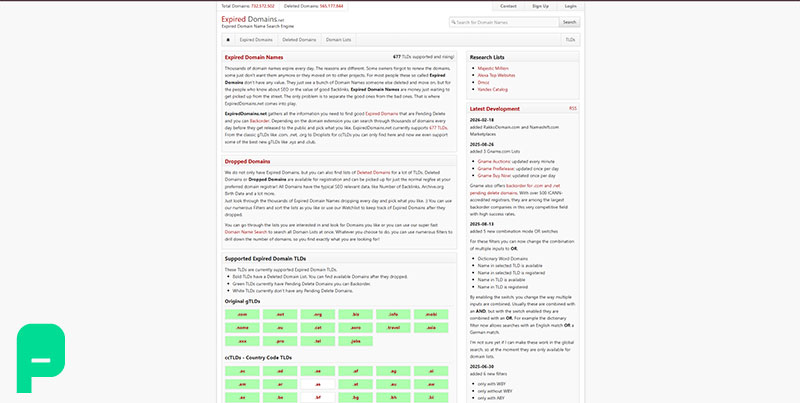Select the .com TLD tile

click(x=242, y=314)
